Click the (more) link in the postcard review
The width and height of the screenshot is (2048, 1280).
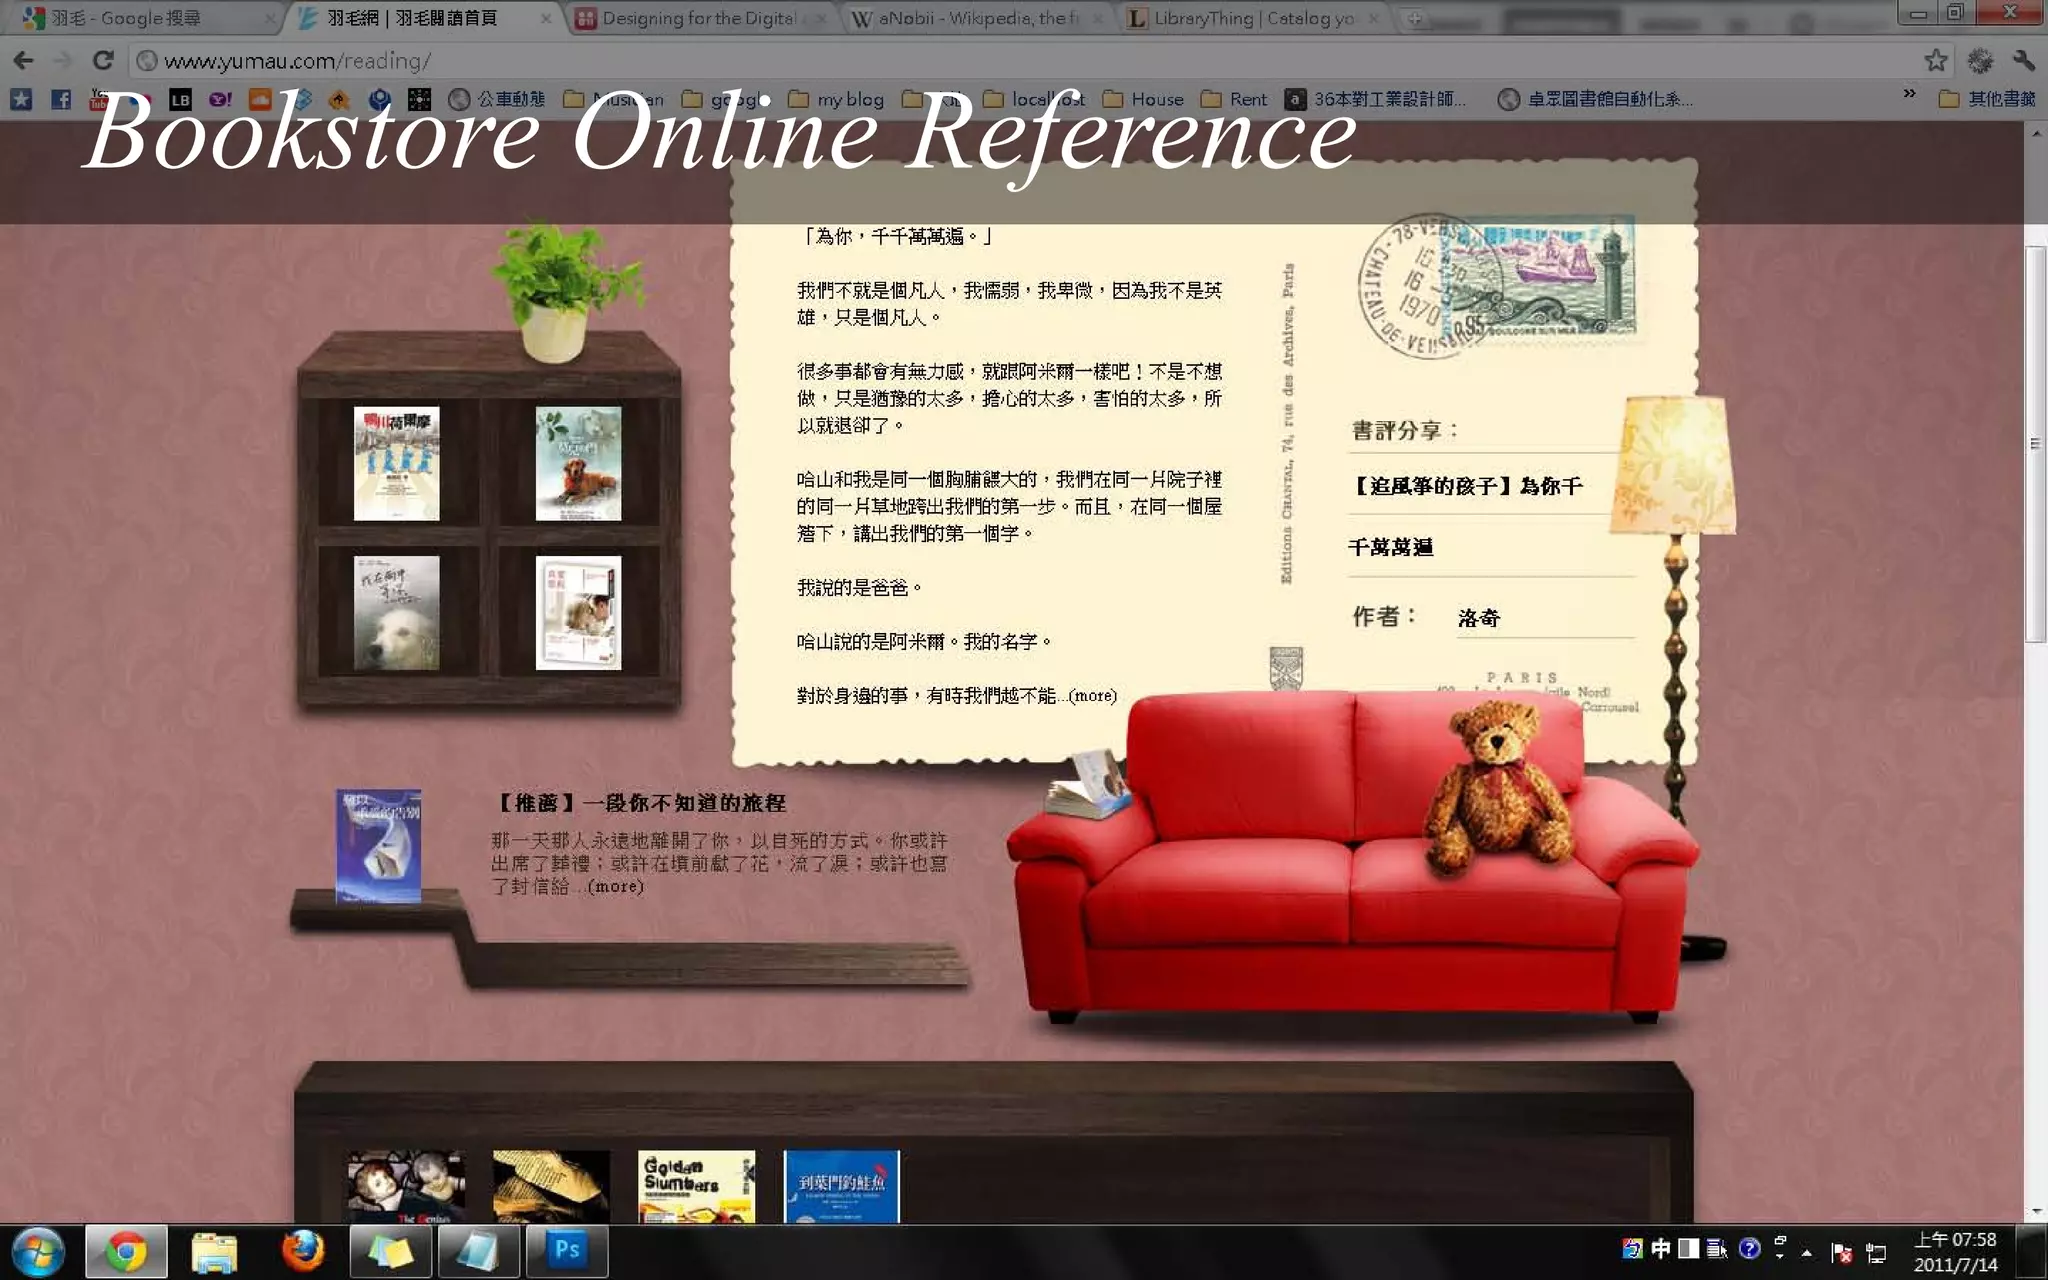[x=1092, y=696]
